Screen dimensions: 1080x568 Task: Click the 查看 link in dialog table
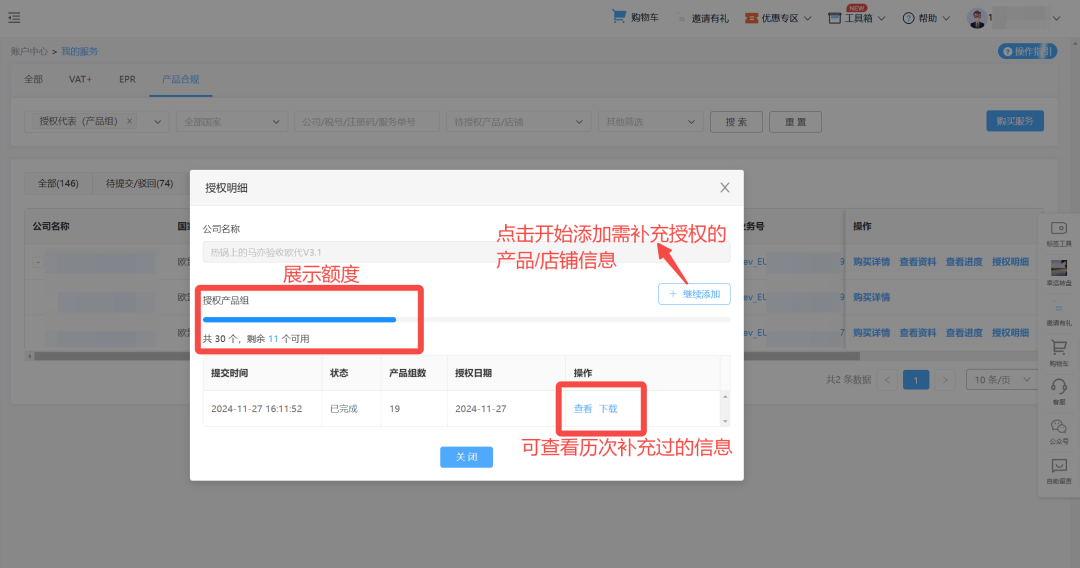pyautogui.click(x=583, y=409)
